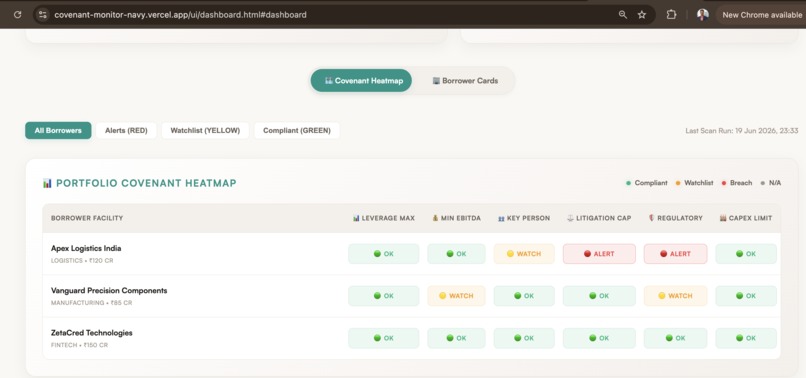
Task: Click ZetaCred Leverage Max OK cell
Action: click(383, 338)
